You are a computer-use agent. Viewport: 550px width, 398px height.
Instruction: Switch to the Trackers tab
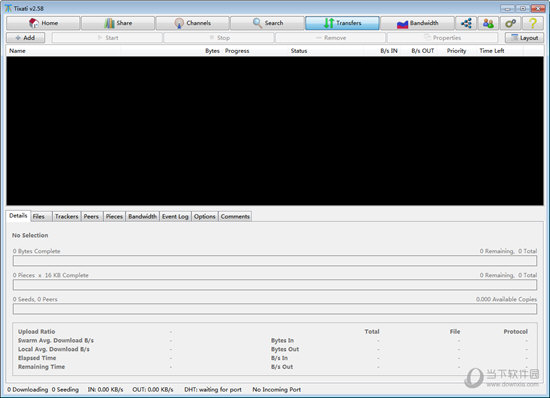point(67,216)
